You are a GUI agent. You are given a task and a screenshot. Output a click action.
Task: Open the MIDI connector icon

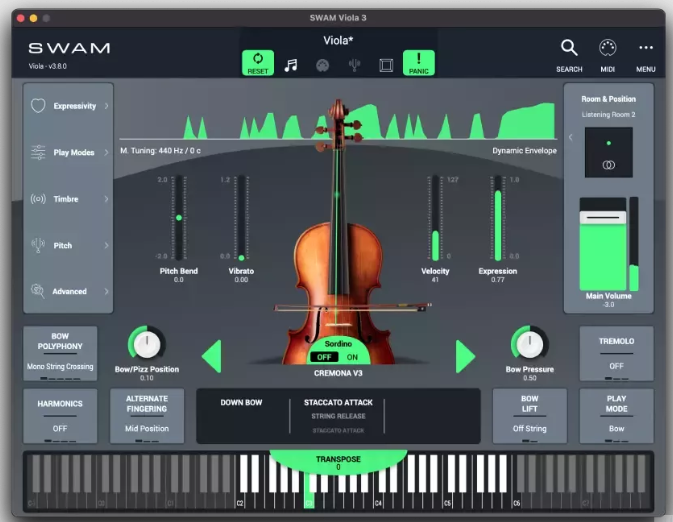pos(608,48)
